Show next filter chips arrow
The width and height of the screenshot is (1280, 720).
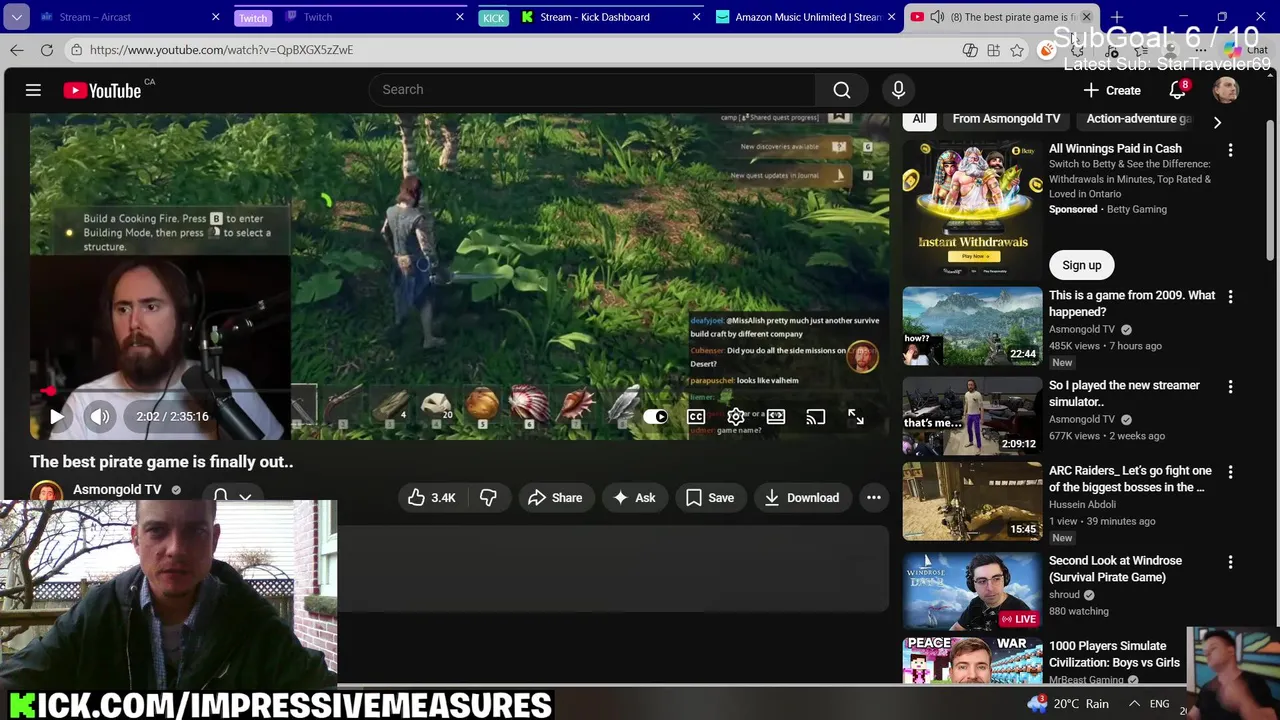pyautogui.click(x=1217, y=122)
